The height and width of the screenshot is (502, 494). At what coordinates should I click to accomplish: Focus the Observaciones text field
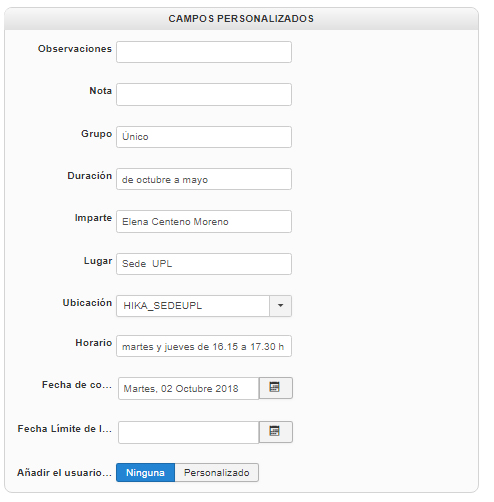coord(204,52)
